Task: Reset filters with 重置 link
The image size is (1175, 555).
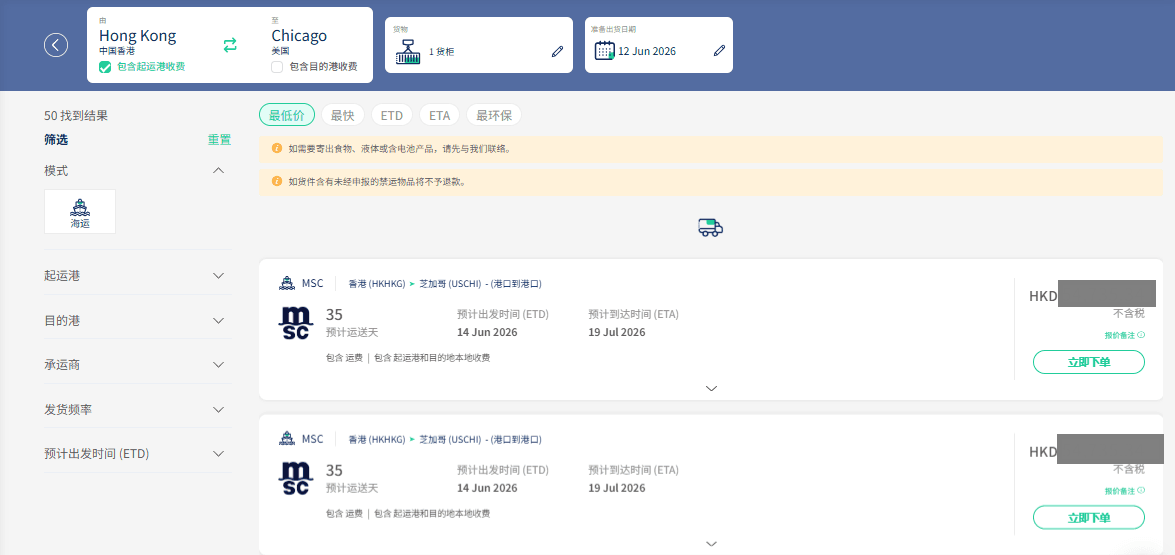Action: pos(220,140)
